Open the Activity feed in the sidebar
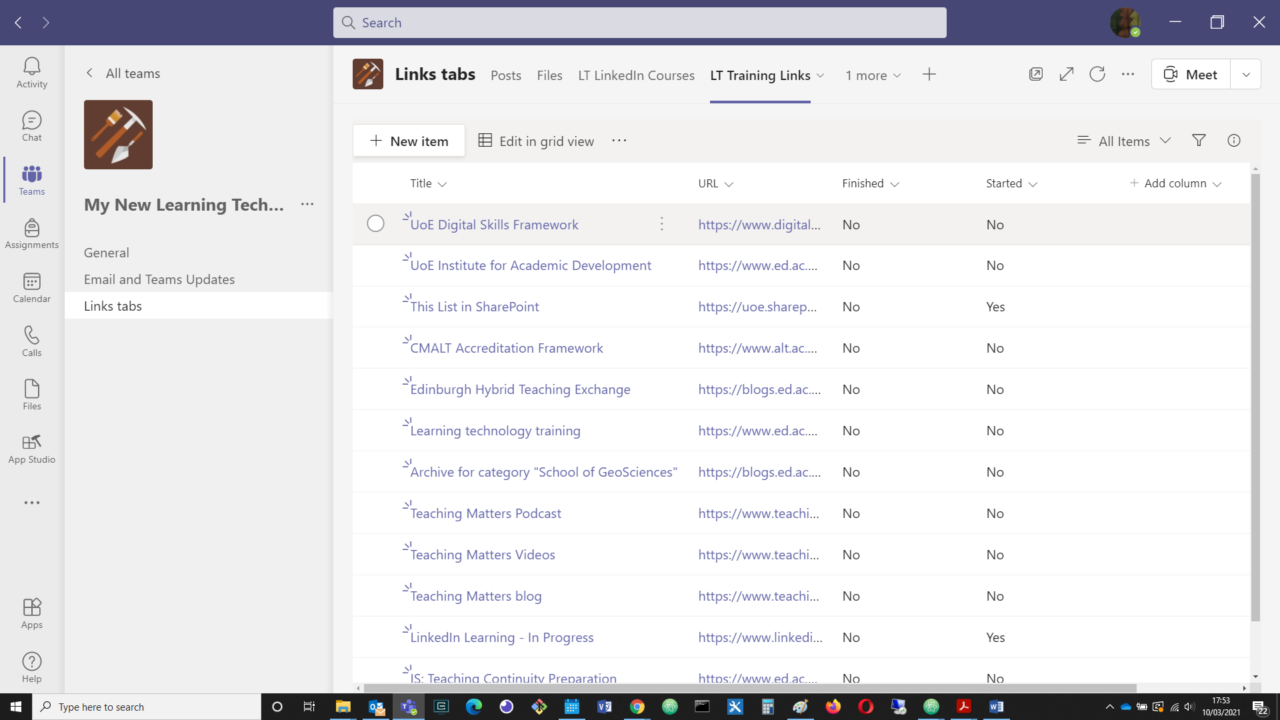 [31, 70]
